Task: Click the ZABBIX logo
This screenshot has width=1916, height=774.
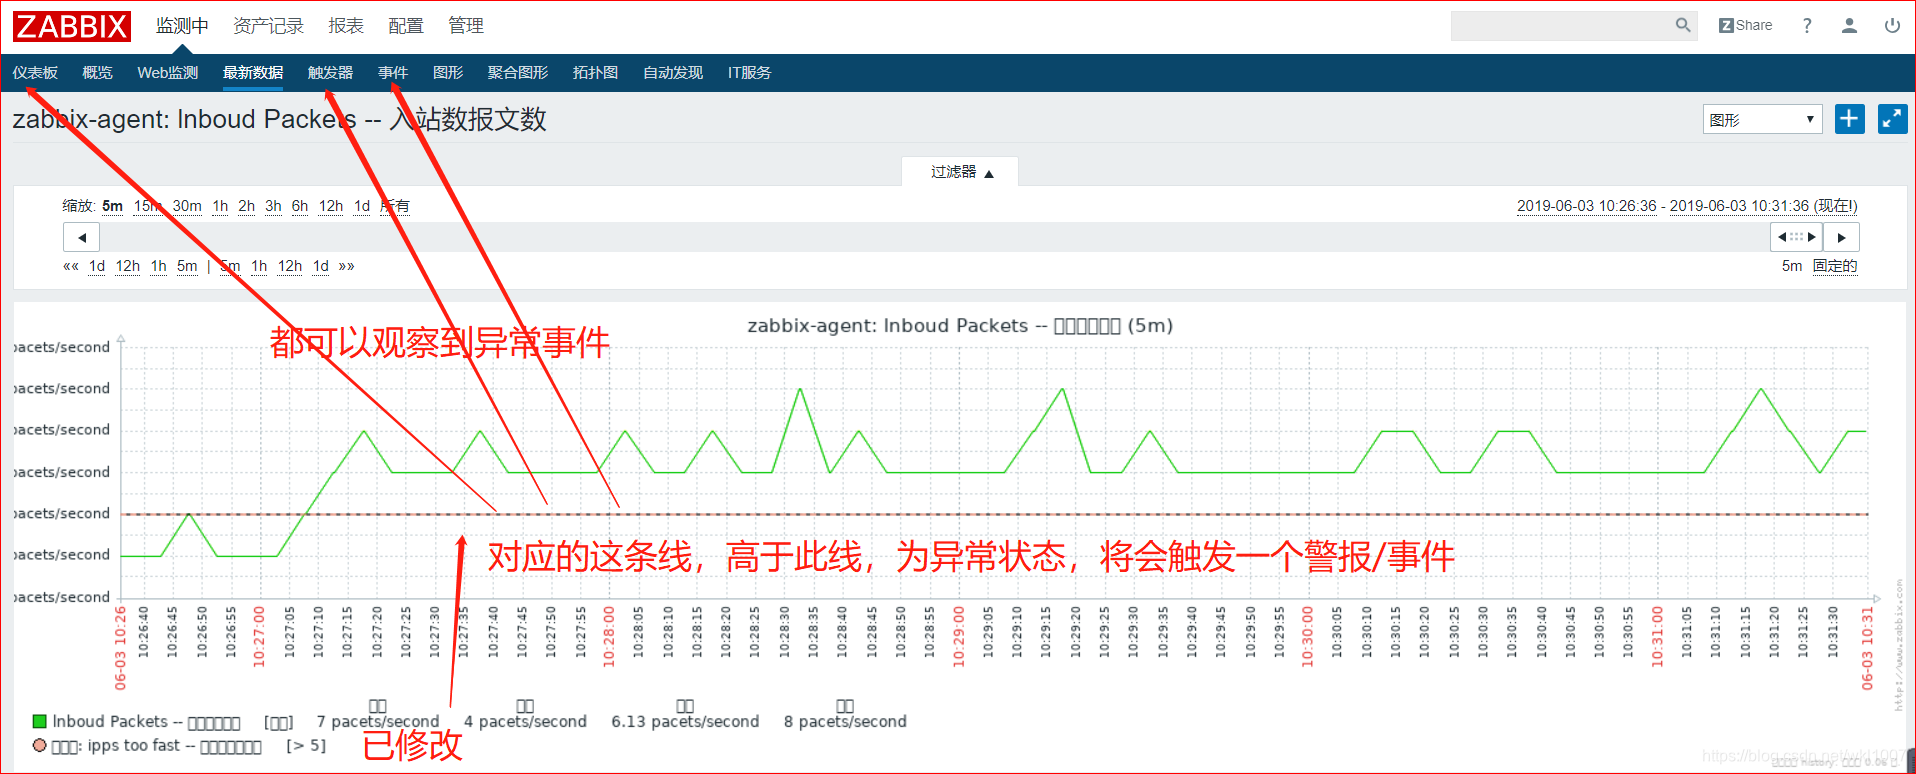Action: pyautogui.click(x=71, y=26)
